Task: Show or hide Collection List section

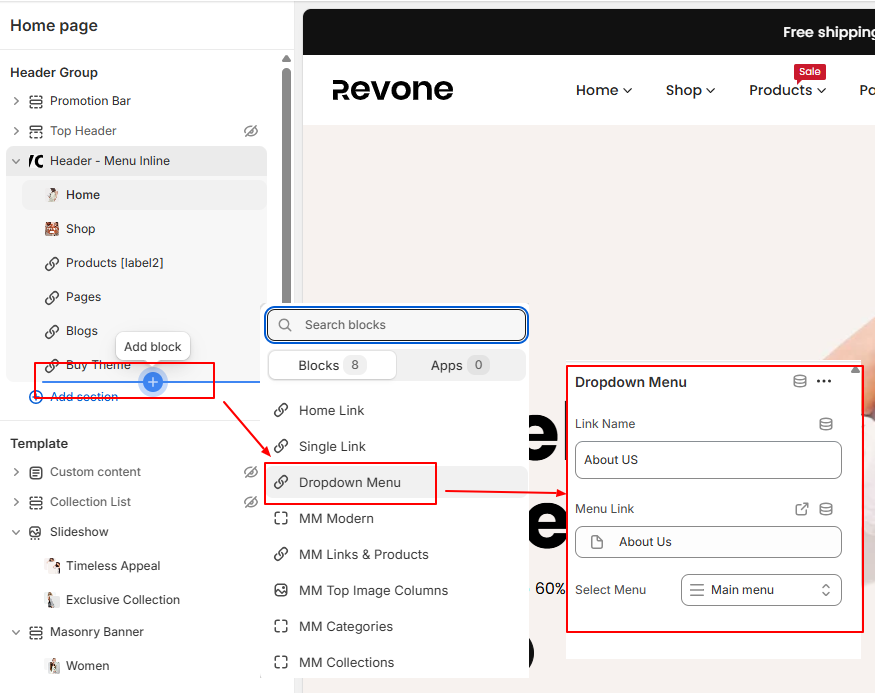Action: click(251, 502)
